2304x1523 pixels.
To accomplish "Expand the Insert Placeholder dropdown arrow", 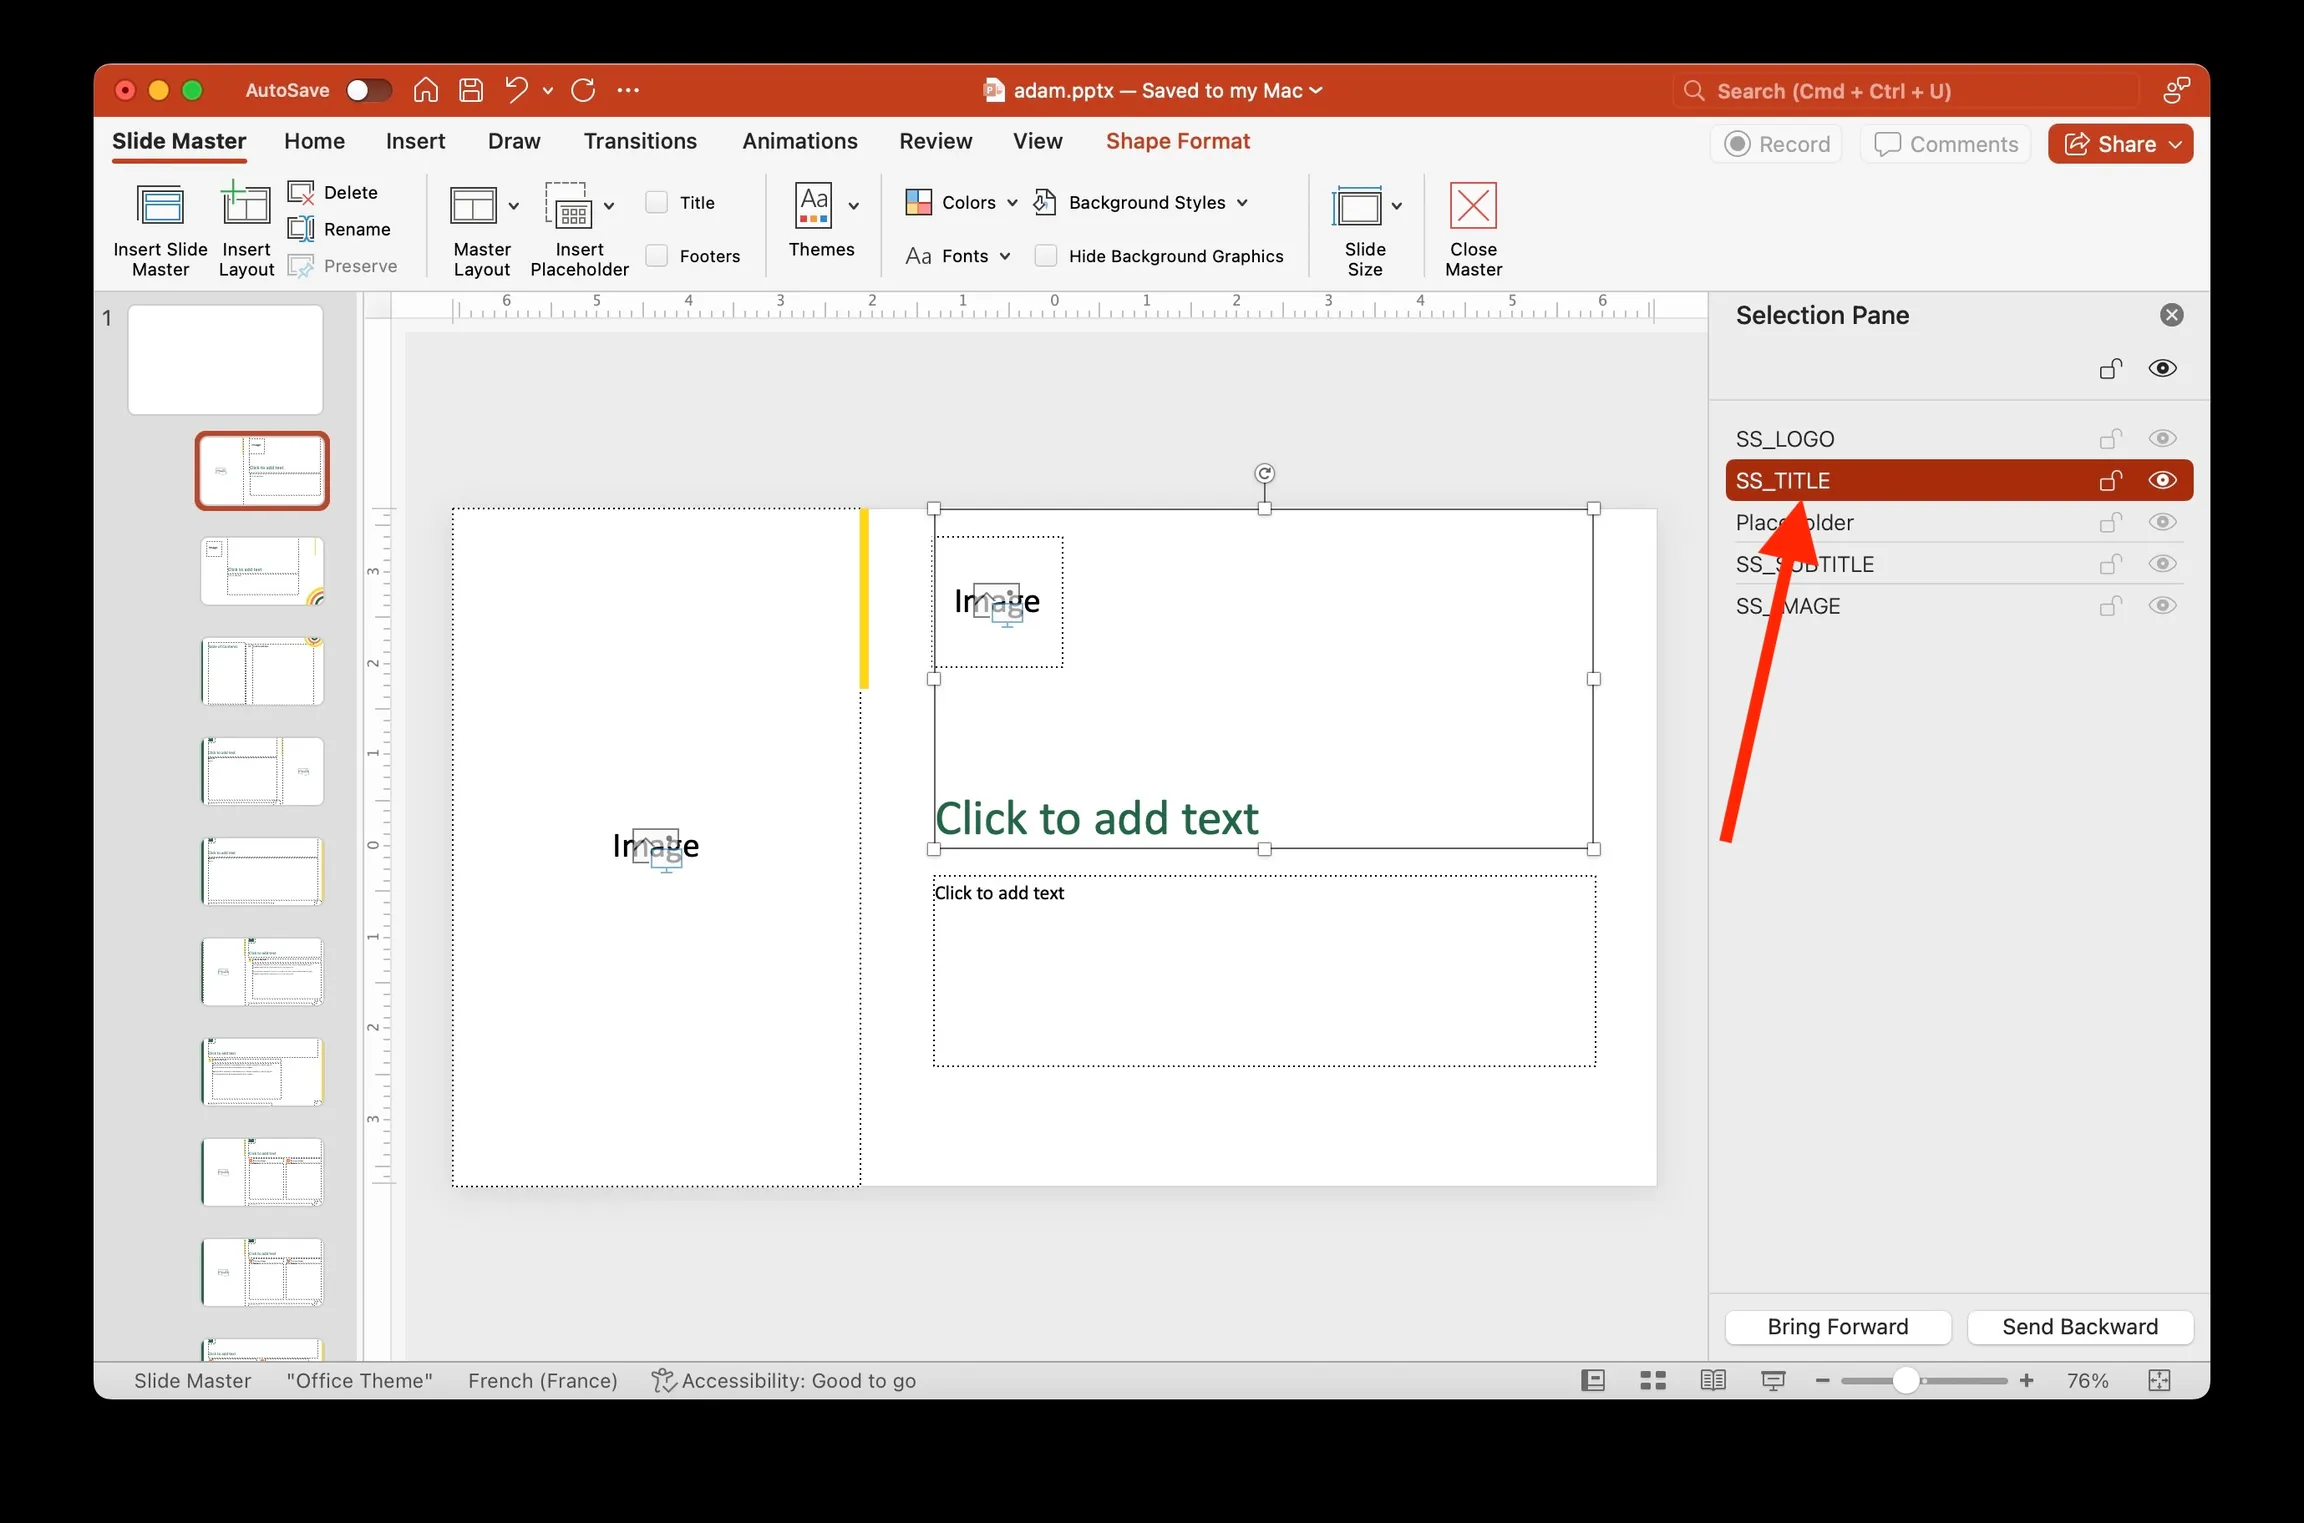I will point(608,206).
